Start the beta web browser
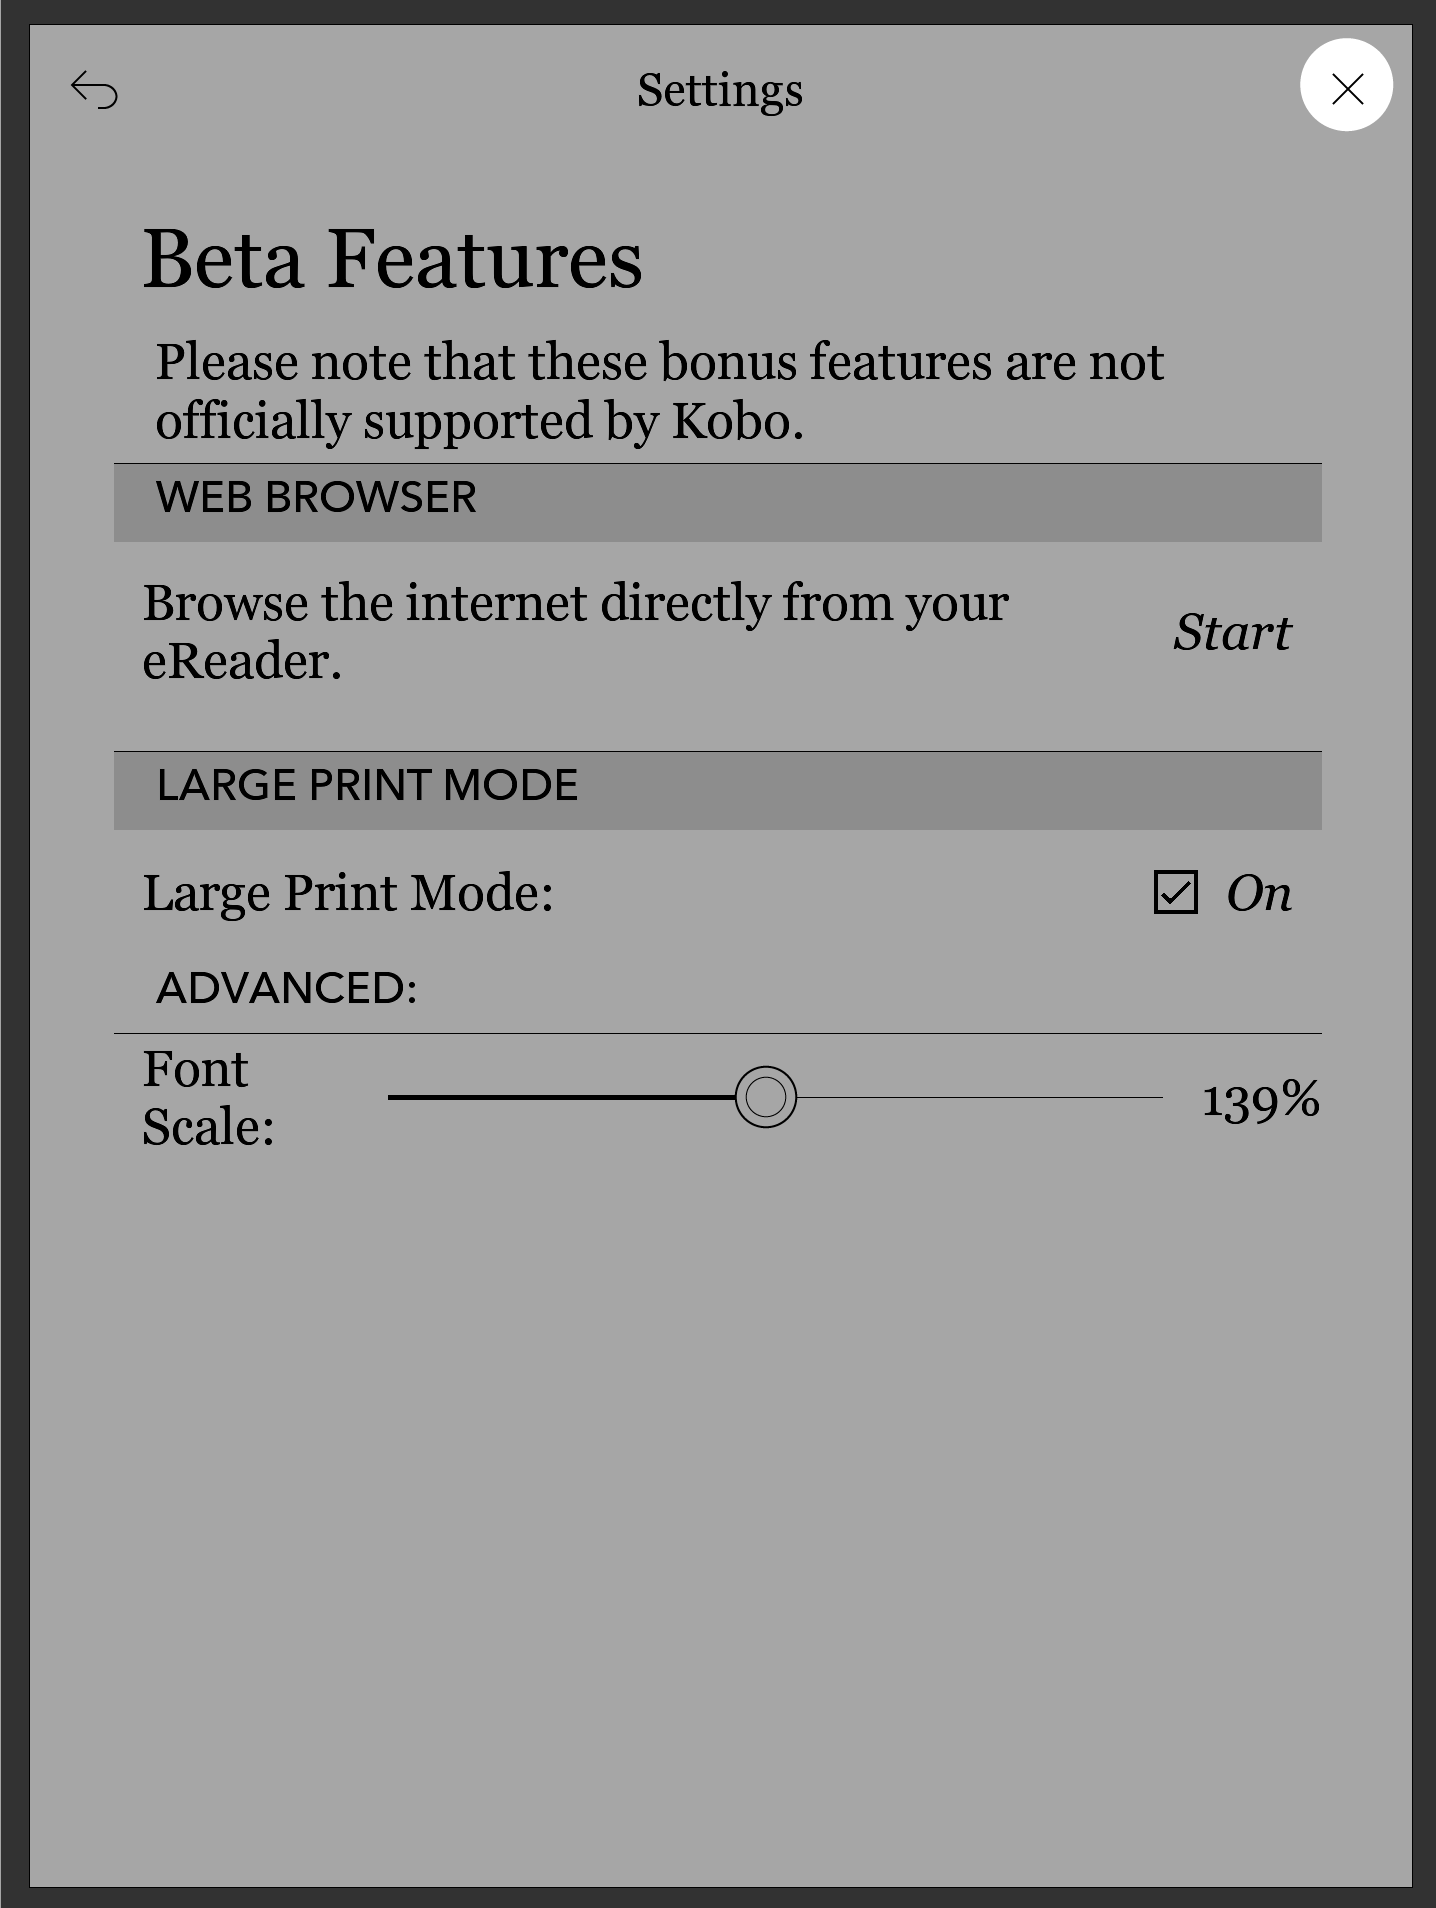The height and width of the screenshot is (1908, 1436). pyautogui.click(x=1232, y=632)
